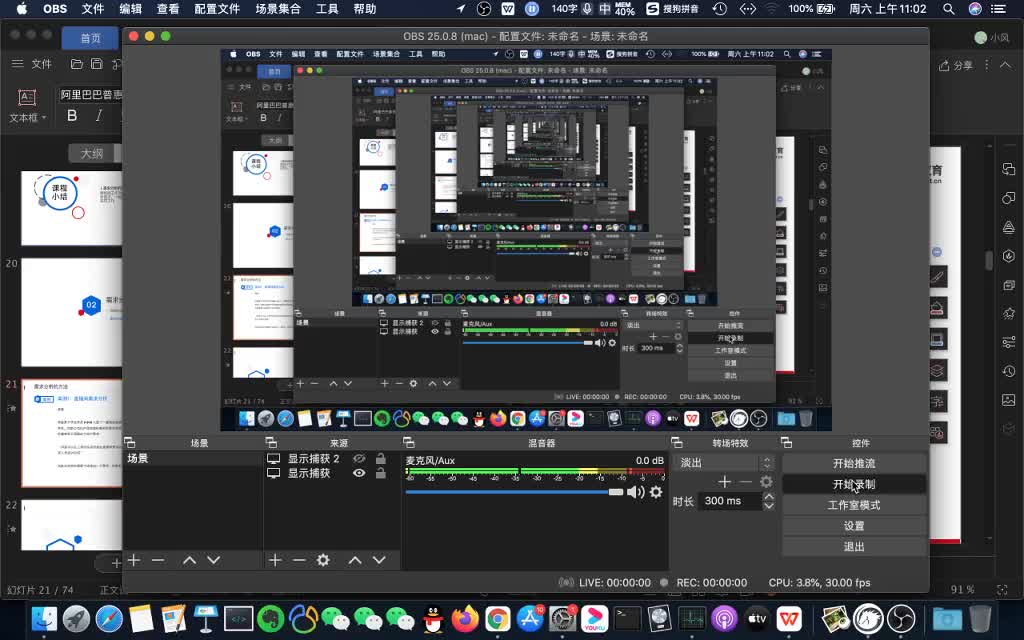Add a transition with the plus icon
The width and height of the screenshot is (1024, 640).
724,482
